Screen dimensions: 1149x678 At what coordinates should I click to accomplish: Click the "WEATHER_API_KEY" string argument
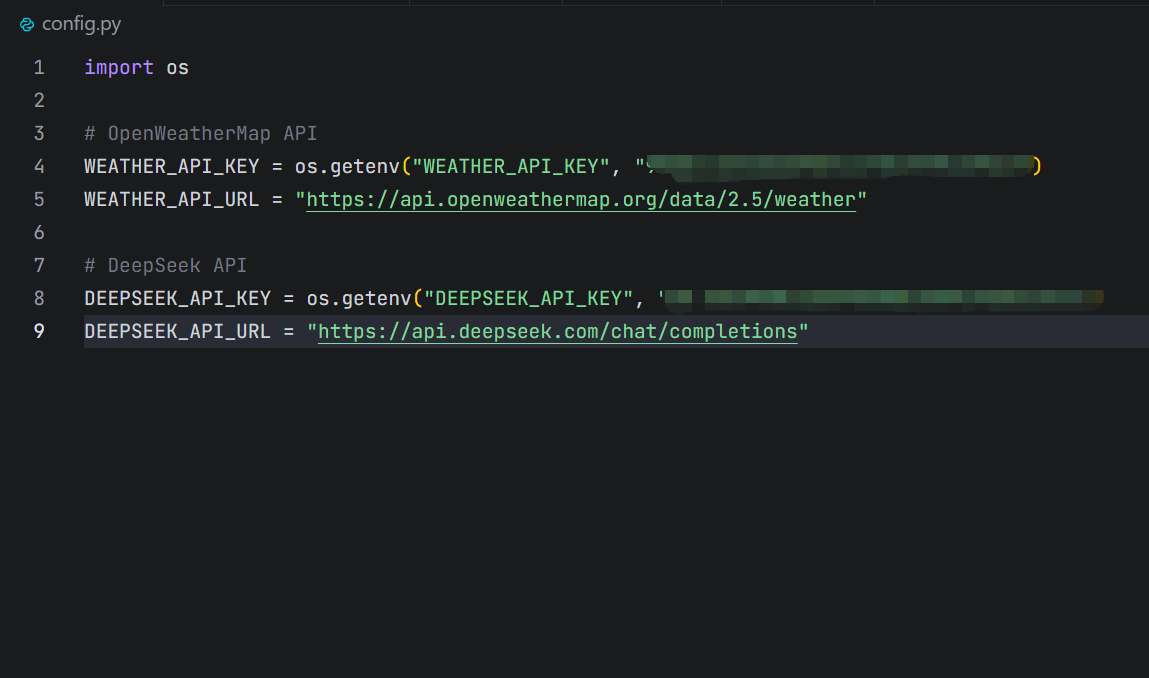coord(511,166)
